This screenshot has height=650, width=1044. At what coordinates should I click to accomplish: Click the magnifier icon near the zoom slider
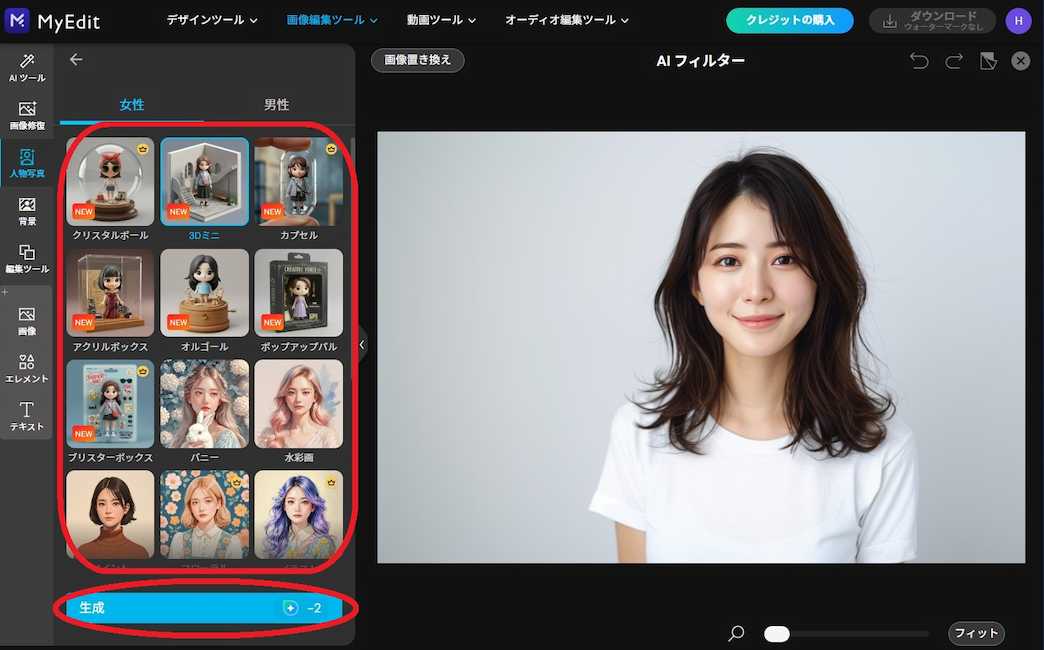tap(736, 633)
